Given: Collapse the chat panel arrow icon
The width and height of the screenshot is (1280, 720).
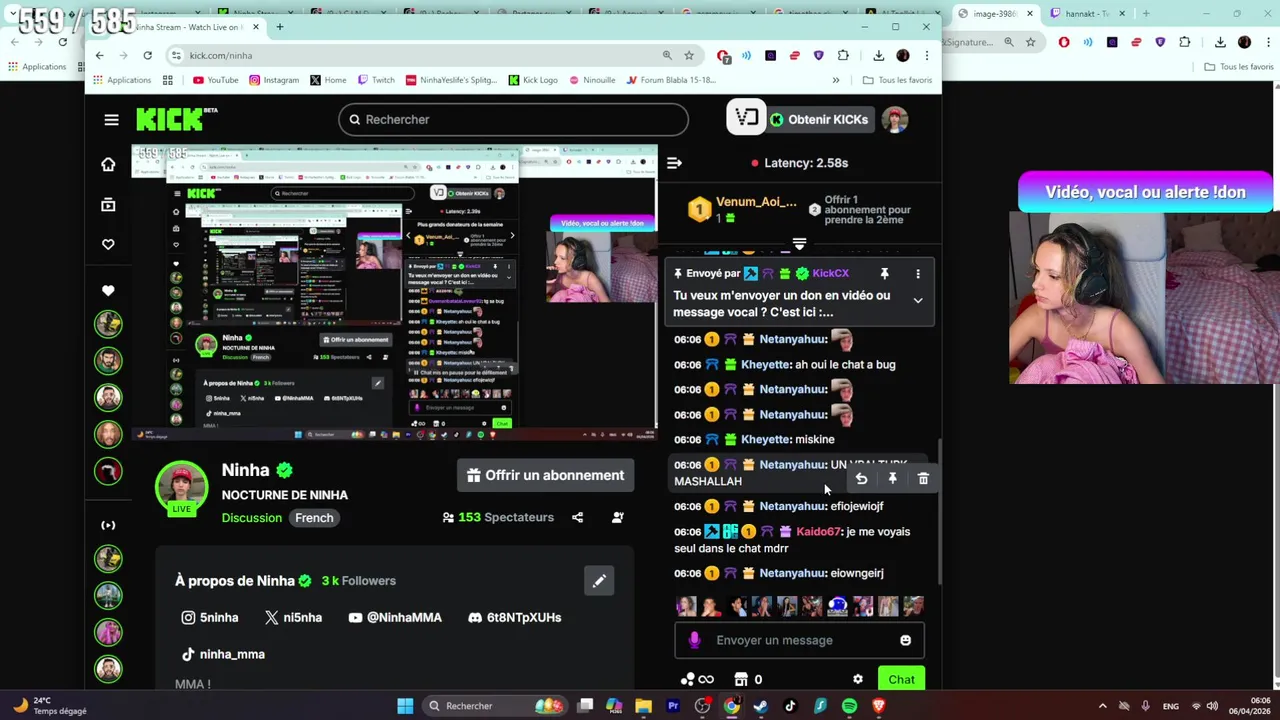Looking at the screenshot, I should [x=674, y=163].
